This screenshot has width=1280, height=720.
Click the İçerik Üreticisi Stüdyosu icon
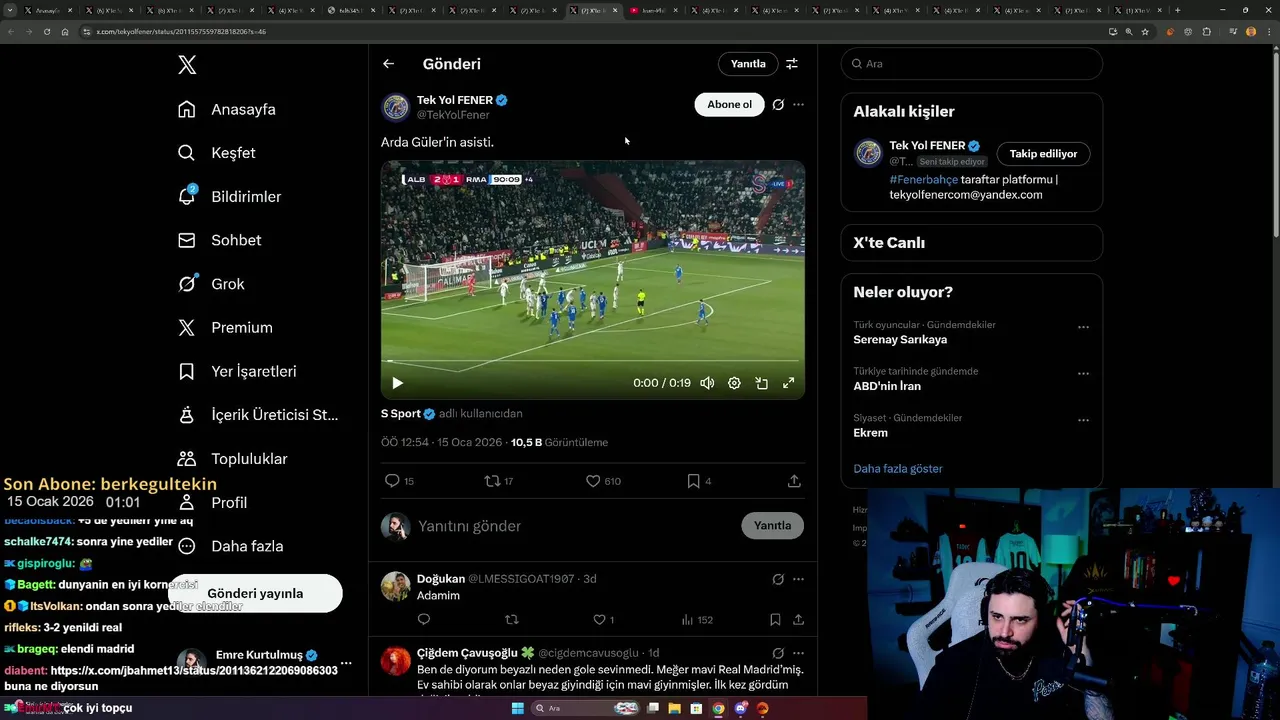pyautogui.click(x=187, y=415)
